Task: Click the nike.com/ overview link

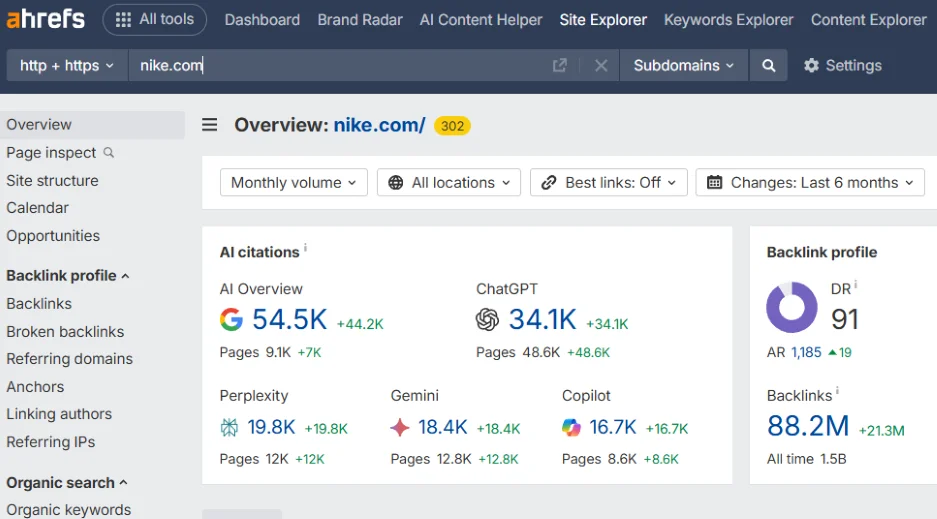Action: 379,125
